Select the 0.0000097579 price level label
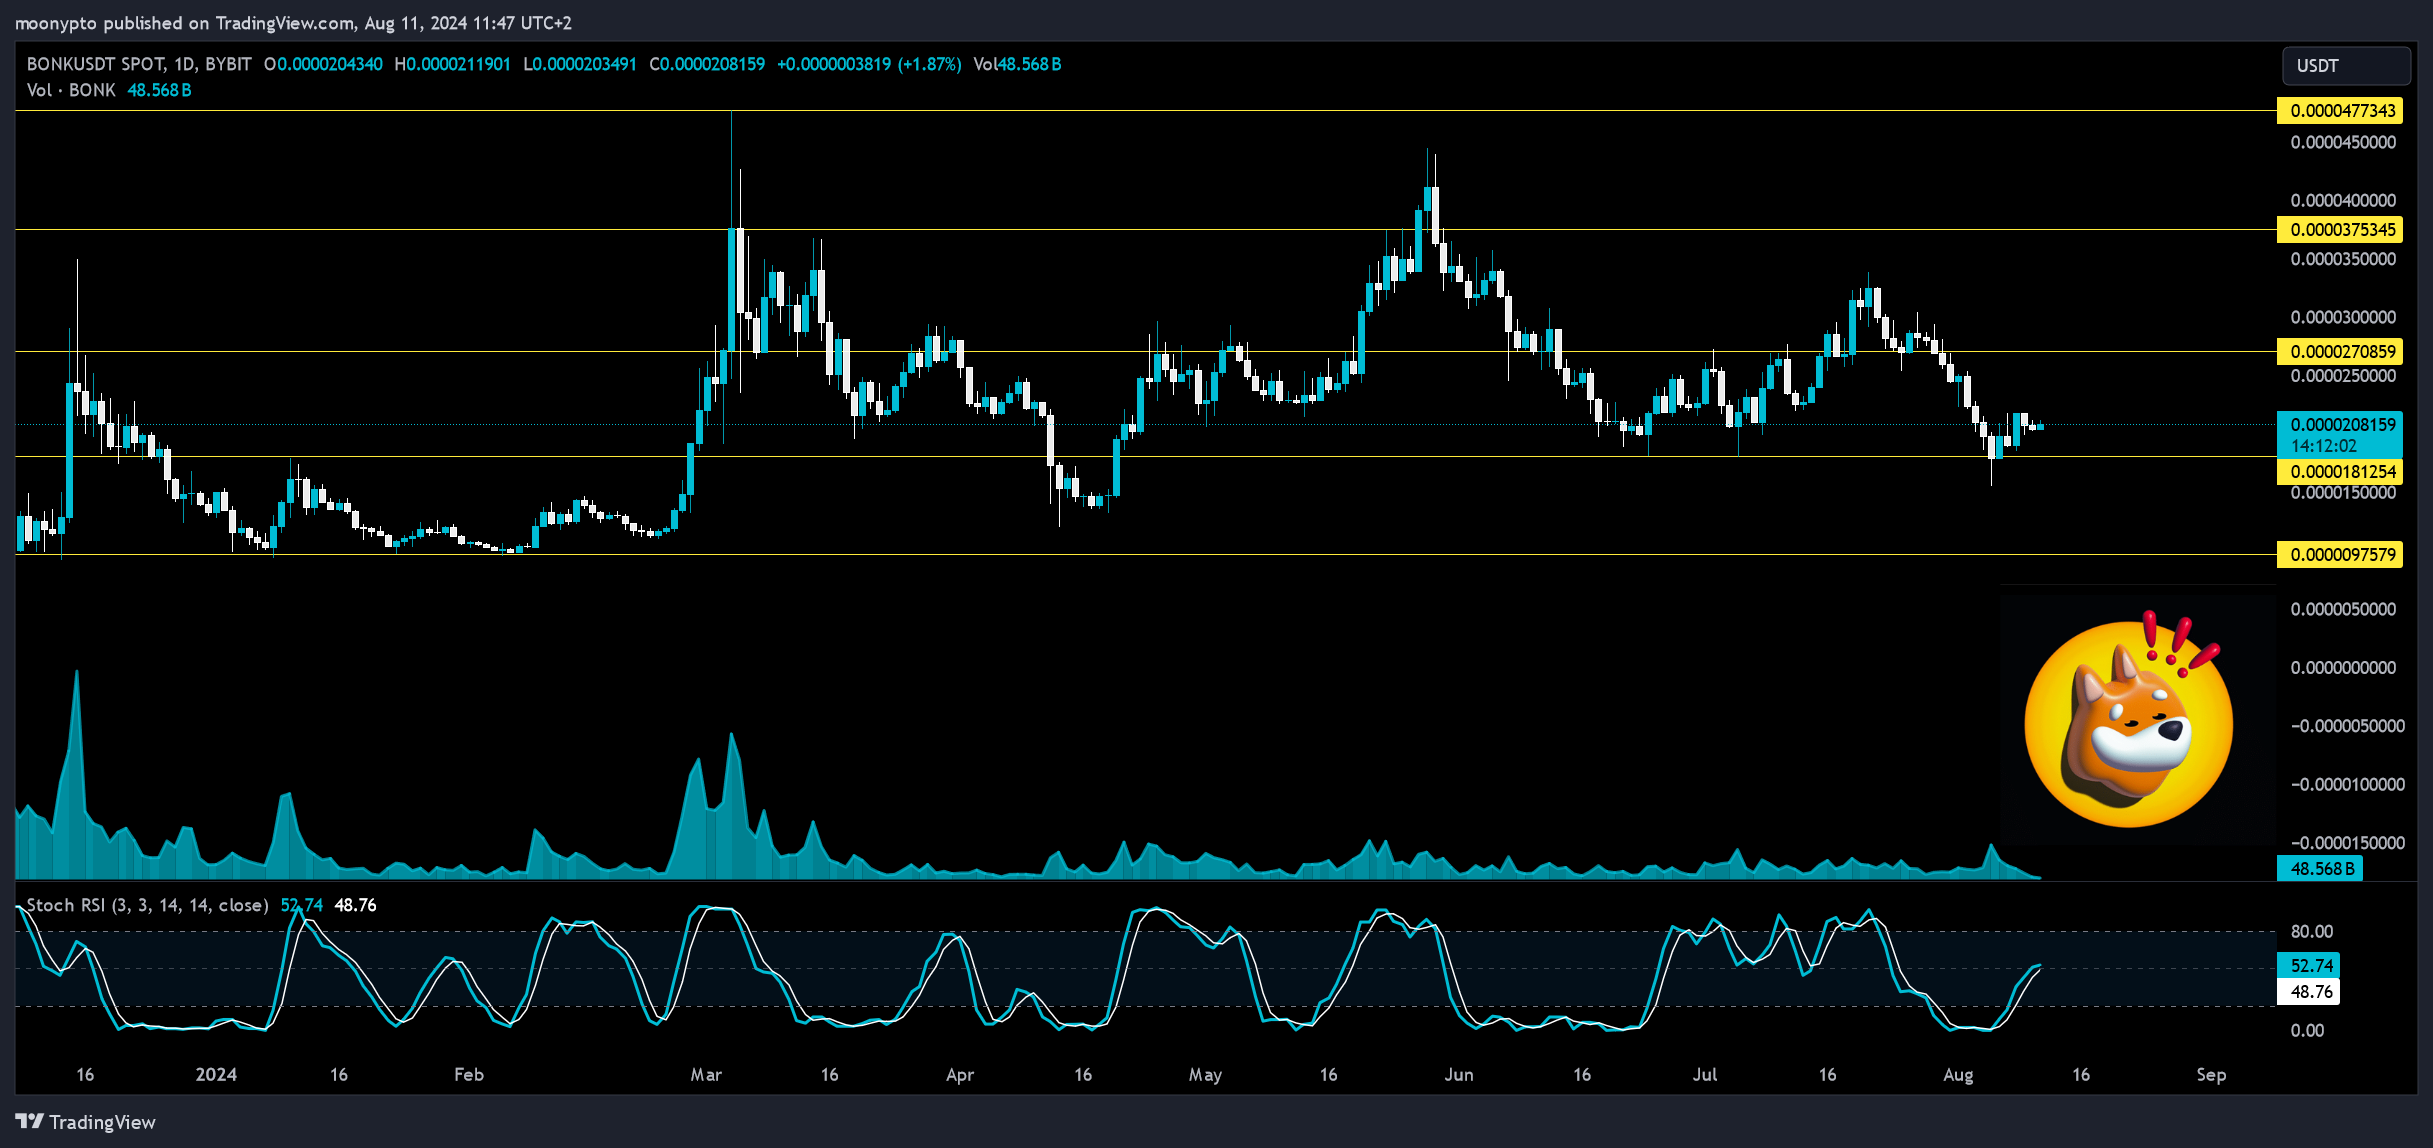 (x=2340, y=555)
